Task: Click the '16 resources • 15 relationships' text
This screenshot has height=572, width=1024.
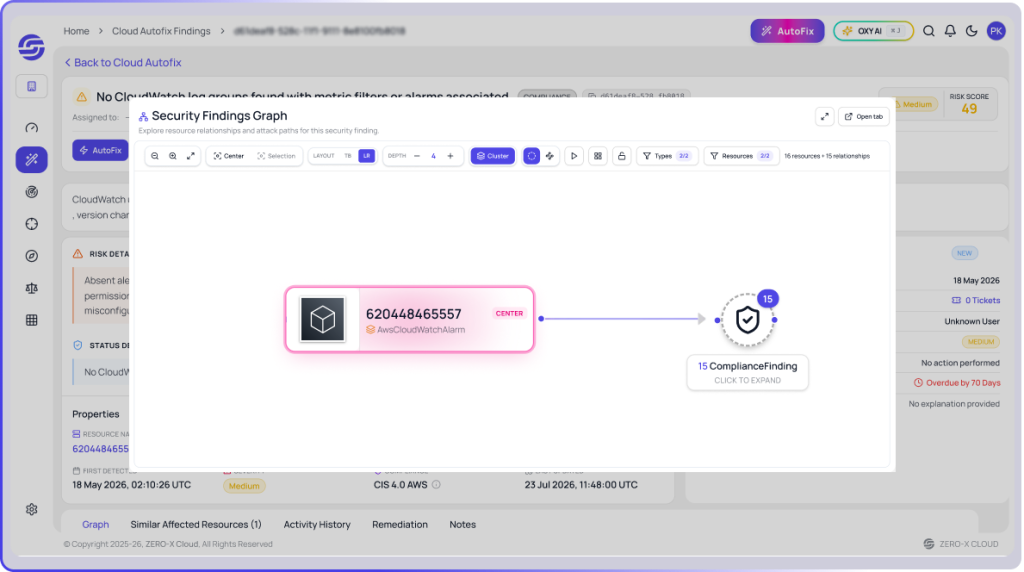Action: point(827,156)
